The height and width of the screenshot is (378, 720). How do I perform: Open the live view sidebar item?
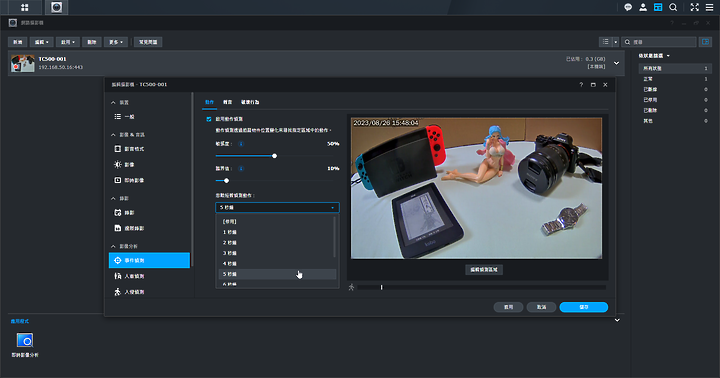pos(149,181)
